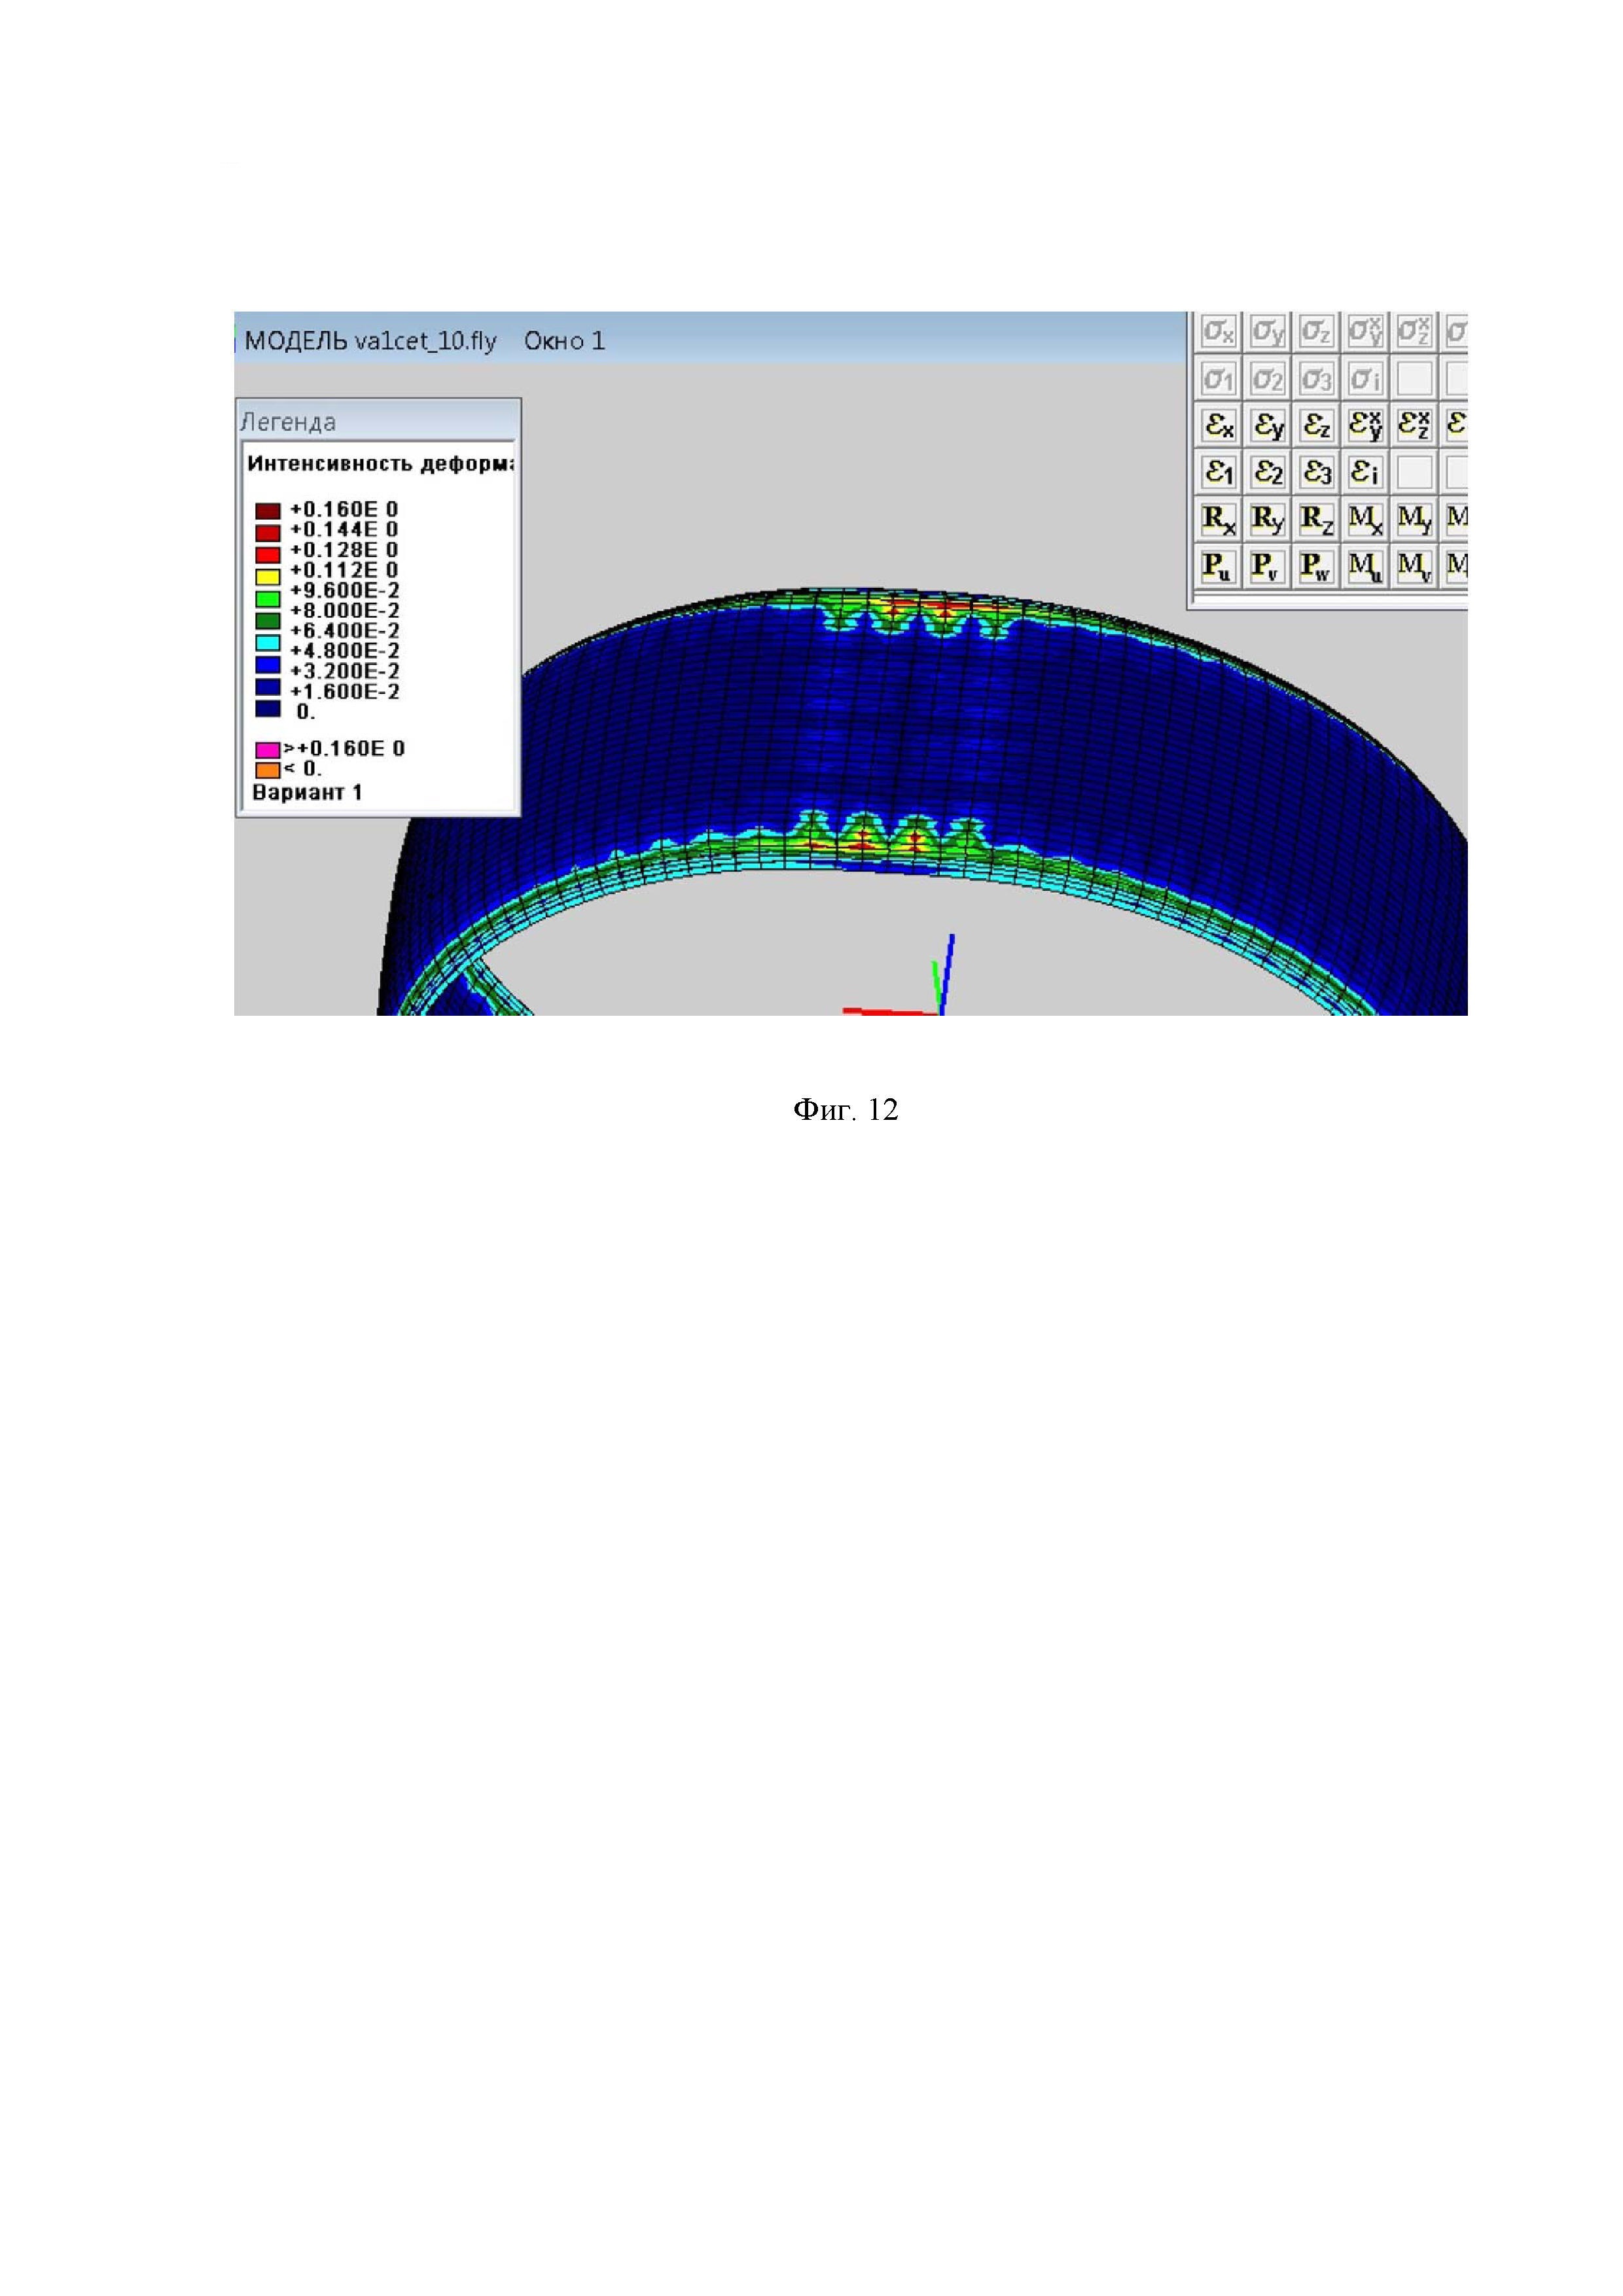This screenshot has height=2296, width=1623.
Task: Click the ε1 principal strain icon
Action: point(1218,472)
